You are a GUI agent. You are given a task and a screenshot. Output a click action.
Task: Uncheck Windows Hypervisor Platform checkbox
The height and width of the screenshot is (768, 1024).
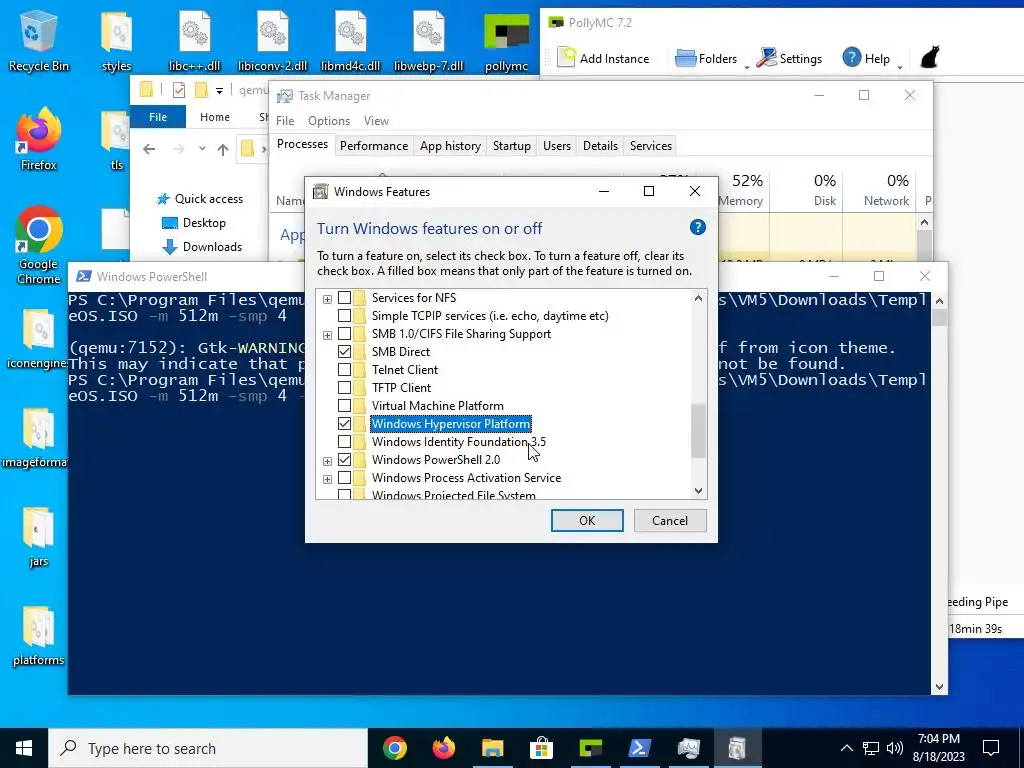click(344, 424)
